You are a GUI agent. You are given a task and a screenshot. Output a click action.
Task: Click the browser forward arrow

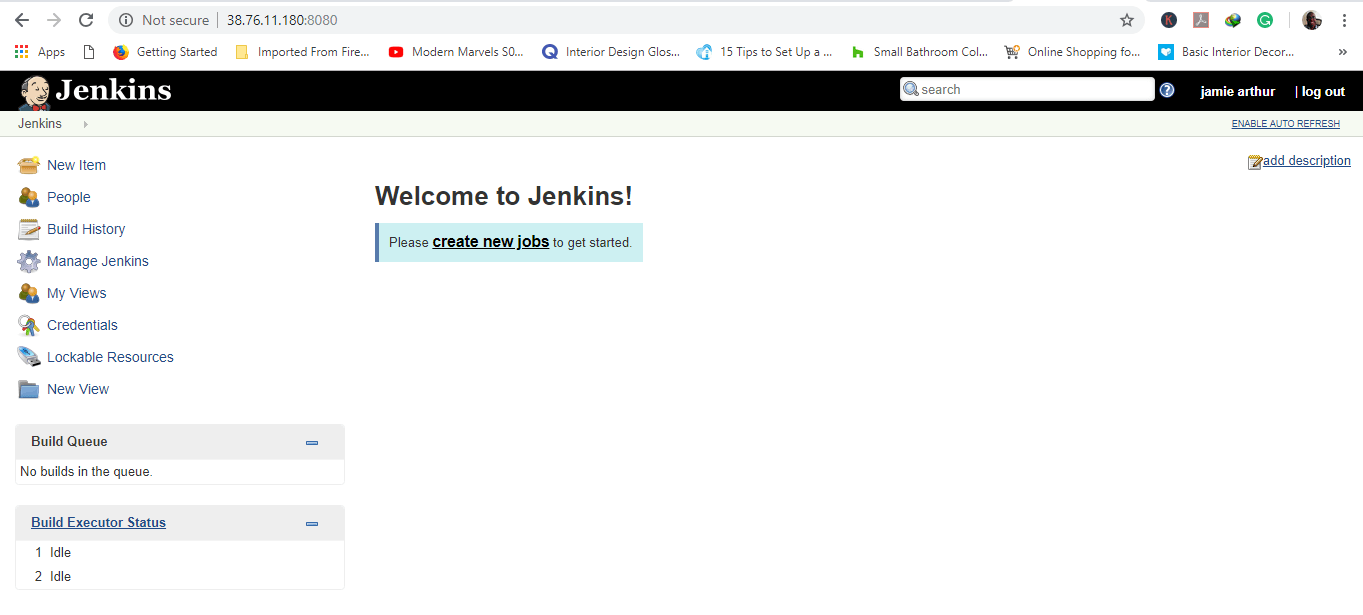click(x=54, y=20)
